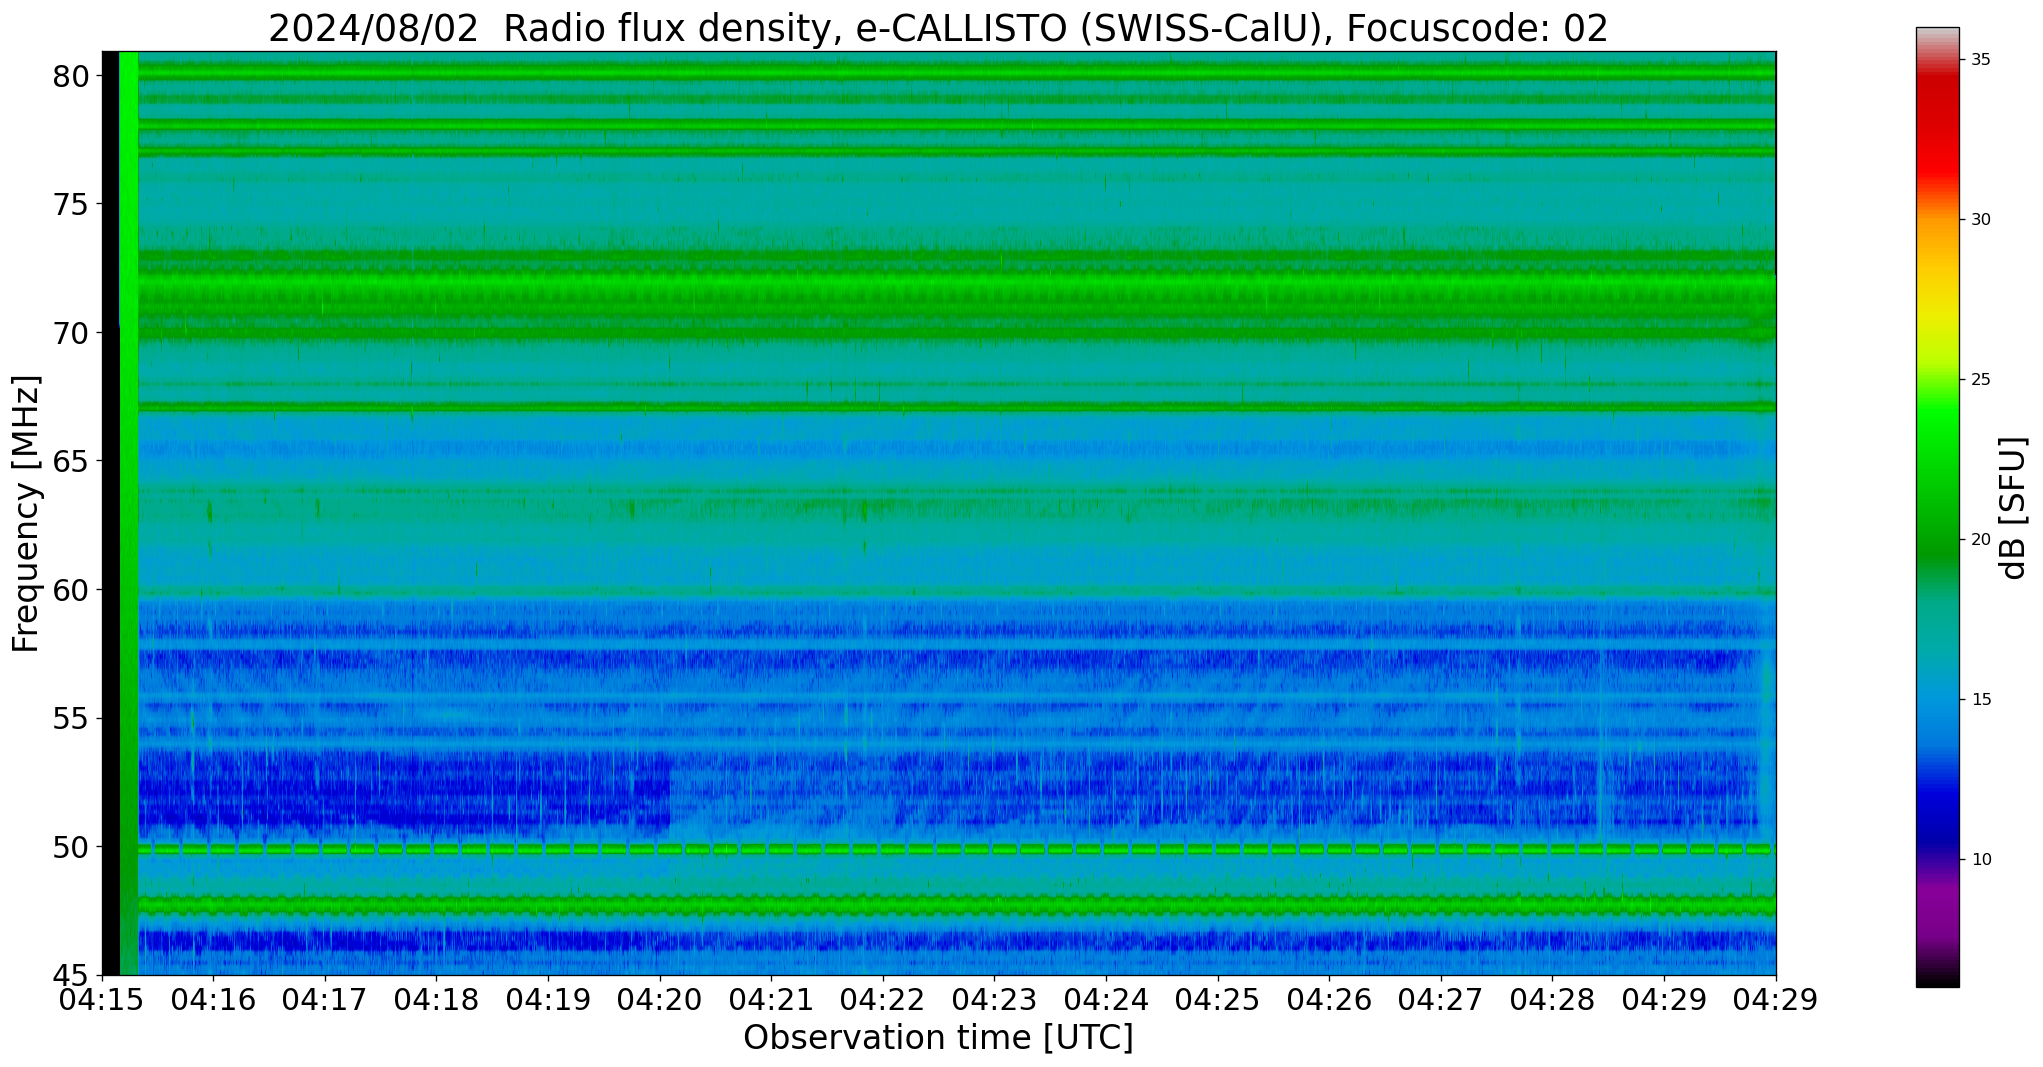Image resolution: width=2043 pixels, height=1067 pixels.
Task: Click the black data gap at spectrogram start
Action: coord(111,513)
